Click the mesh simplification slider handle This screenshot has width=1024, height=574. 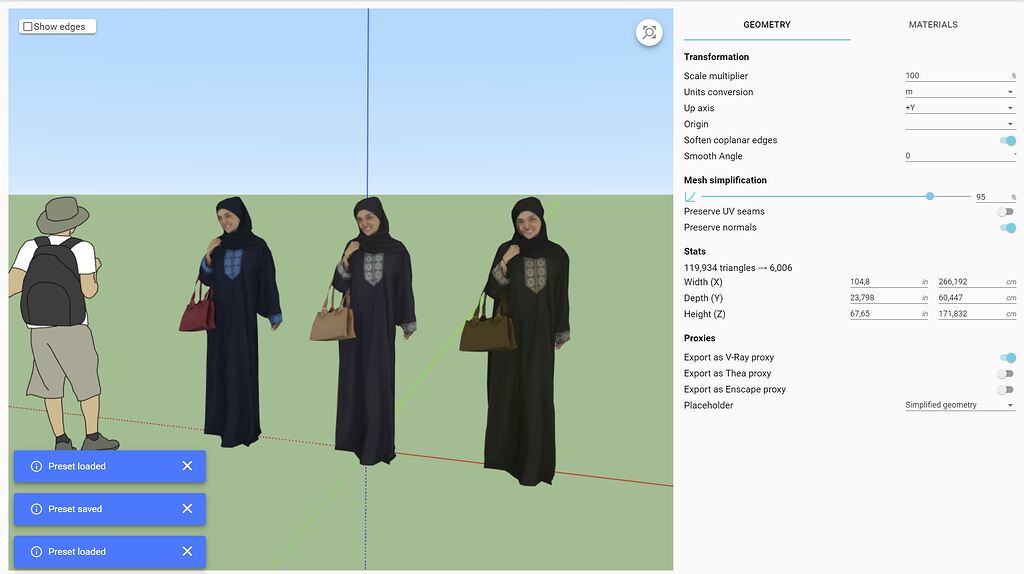930,197
